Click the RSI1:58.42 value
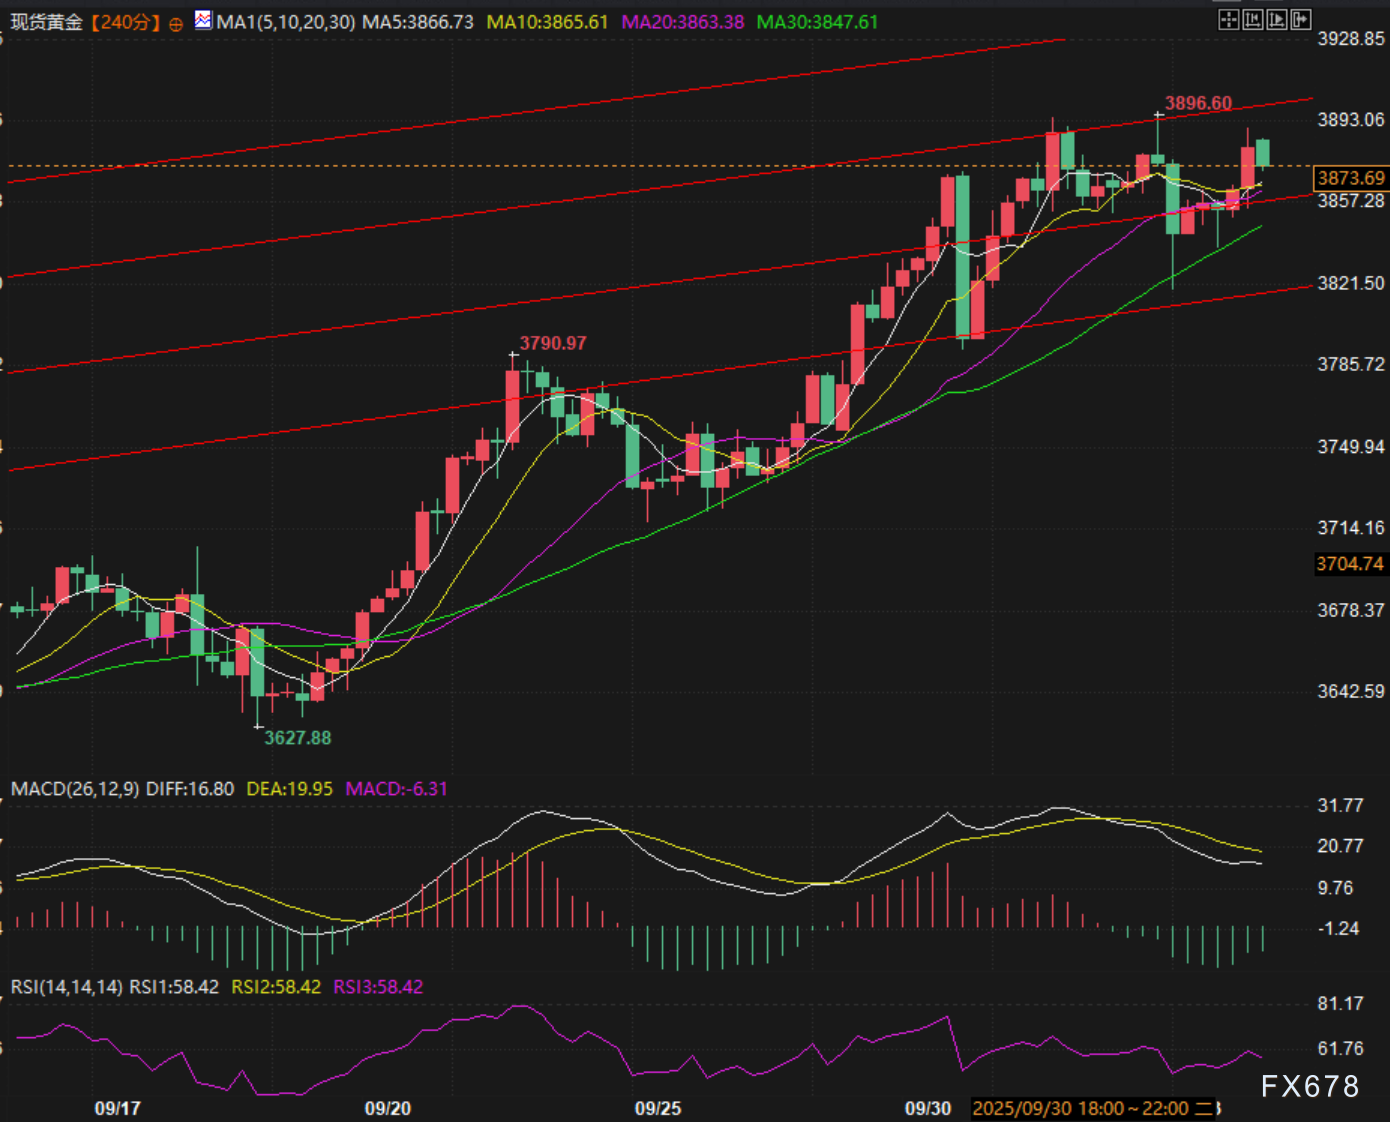This screenshot has width=1390, height=1122. click(x=174, y=987)
